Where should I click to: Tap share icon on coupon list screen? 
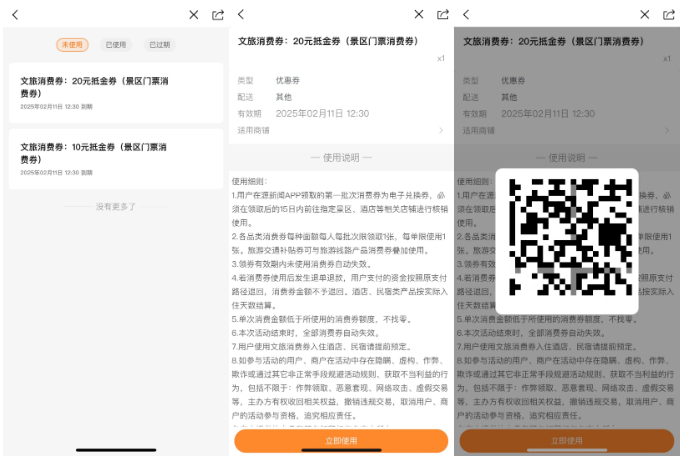click(218, 15)
